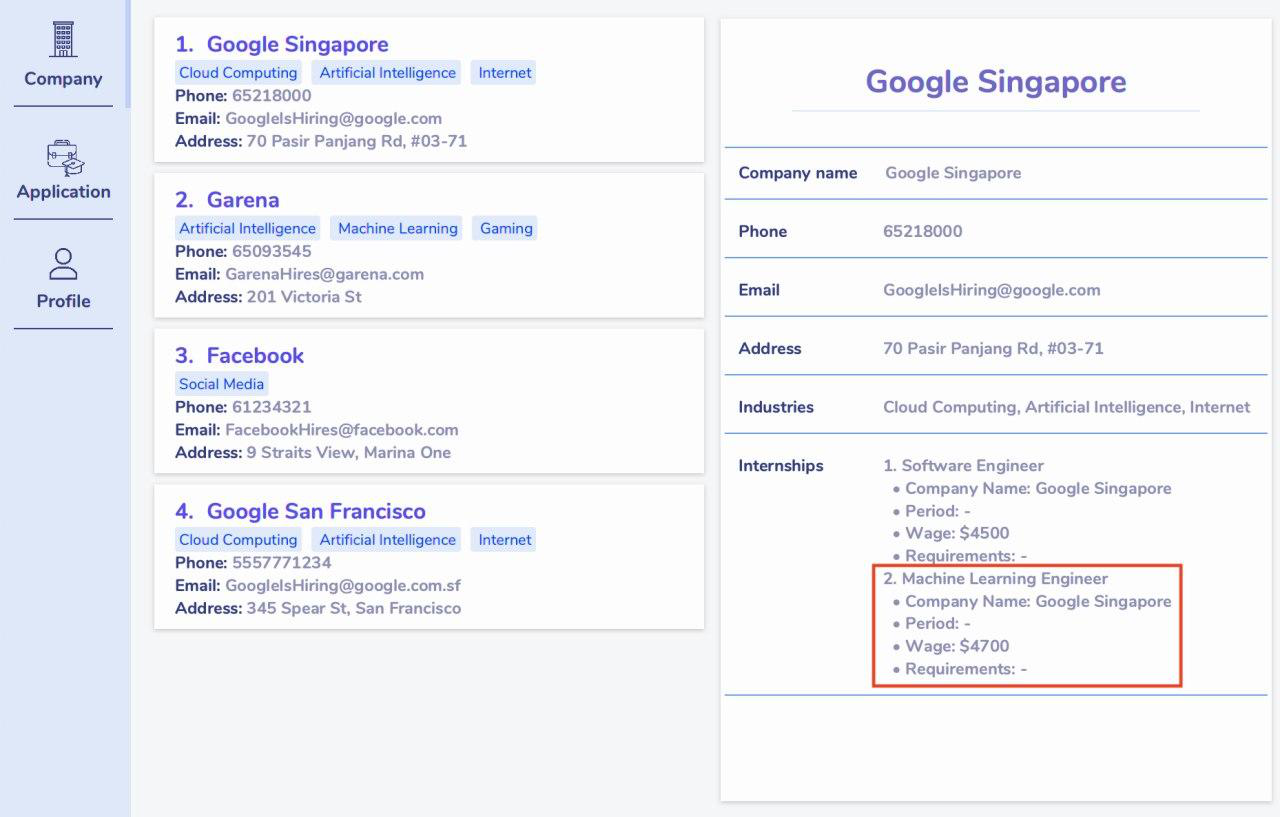The width and height of the screenshot is (1280, 817).
Task: Click address 9 Straits View, Marina One
Action: [x=348, y=453]
